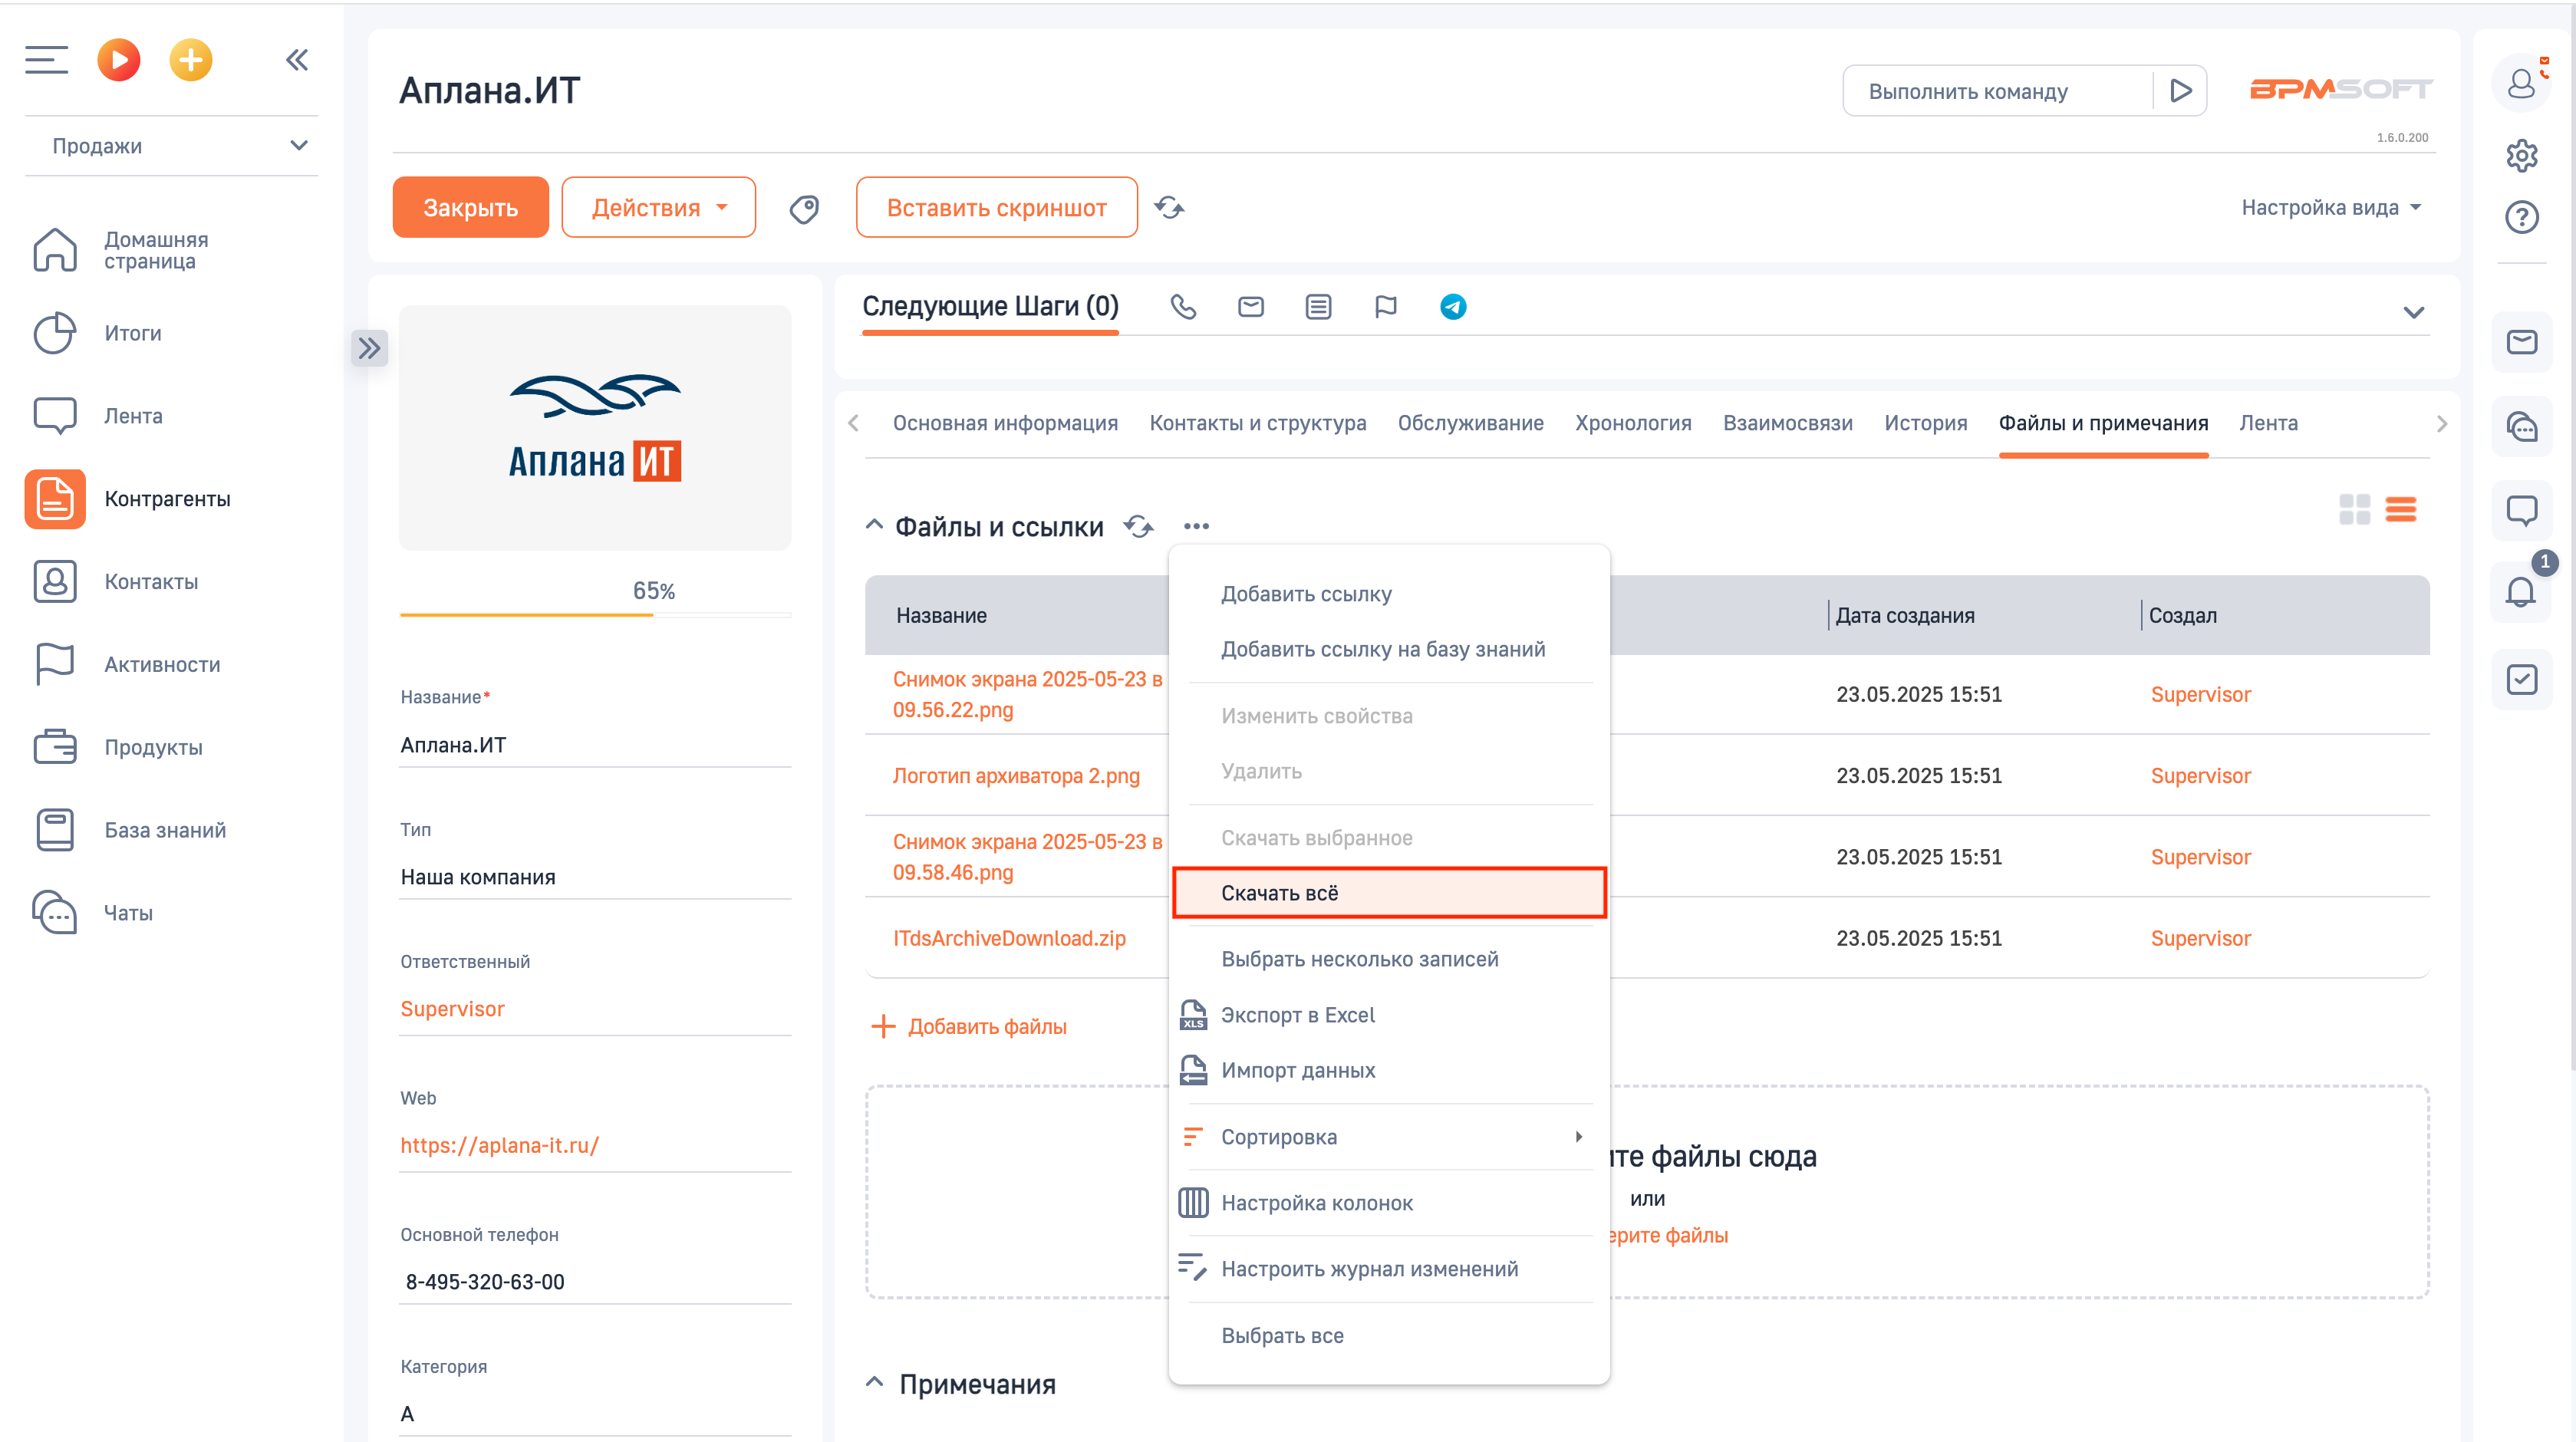The width and height of the screenshot is (2576, 1442).
Task: Click the Закрыть button
Action: tap(470, 207)
